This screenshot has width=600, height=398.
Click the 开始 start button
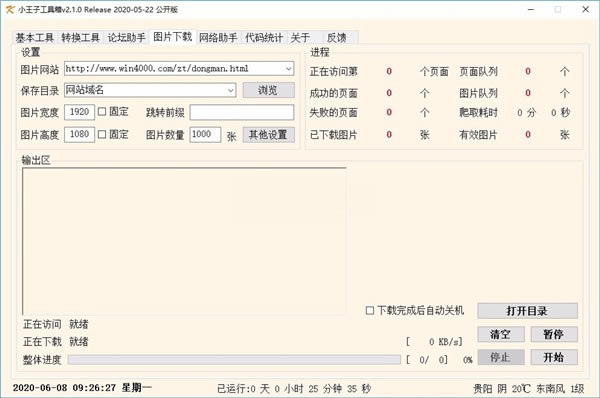[554, 357]
